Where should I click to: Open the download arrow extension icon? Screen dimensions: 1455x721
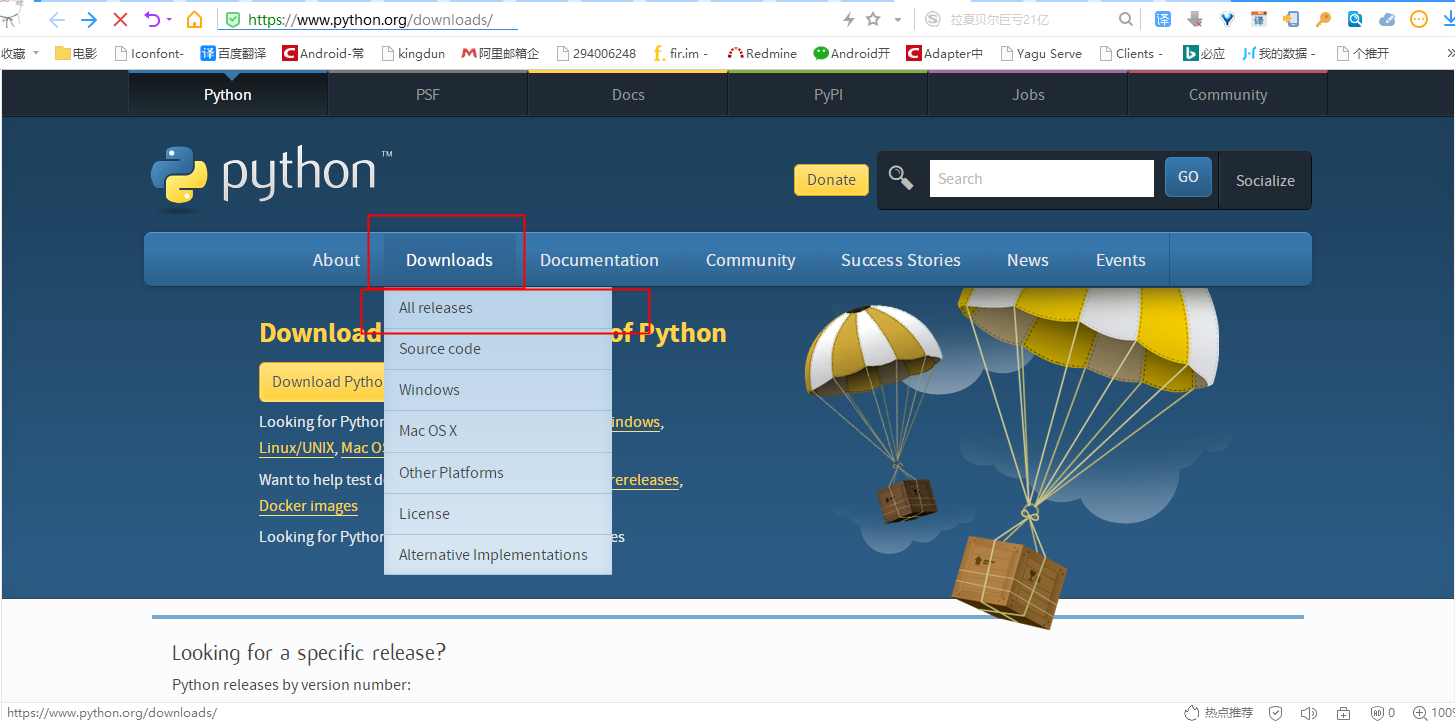pos(1195,19)
